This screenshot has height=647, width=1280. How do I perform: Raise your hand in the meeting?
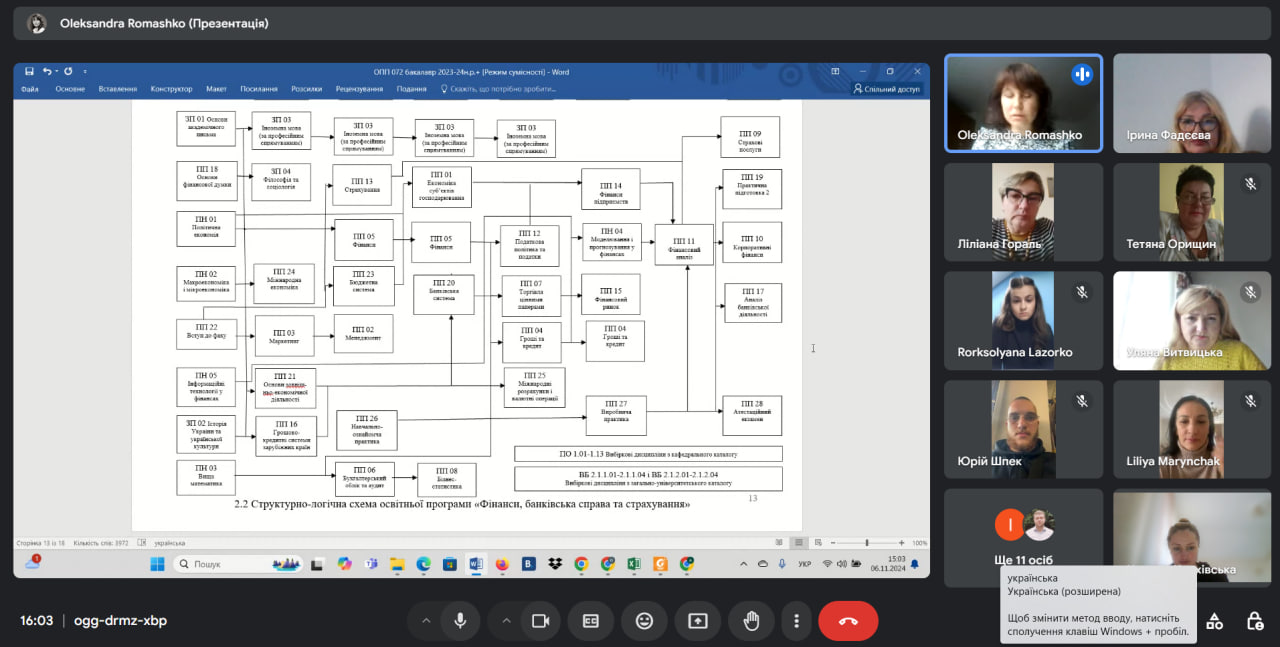(750, 621)
